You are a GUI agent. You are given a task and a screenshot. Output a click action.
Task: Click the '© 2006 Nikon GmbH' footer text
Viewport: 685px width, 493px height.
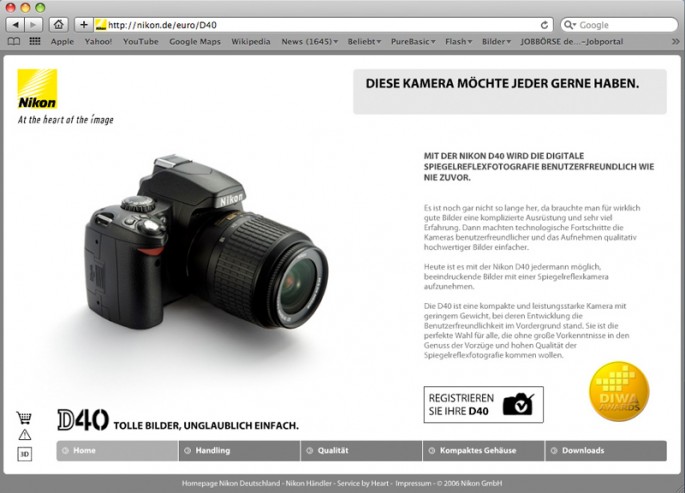[470, 483]
